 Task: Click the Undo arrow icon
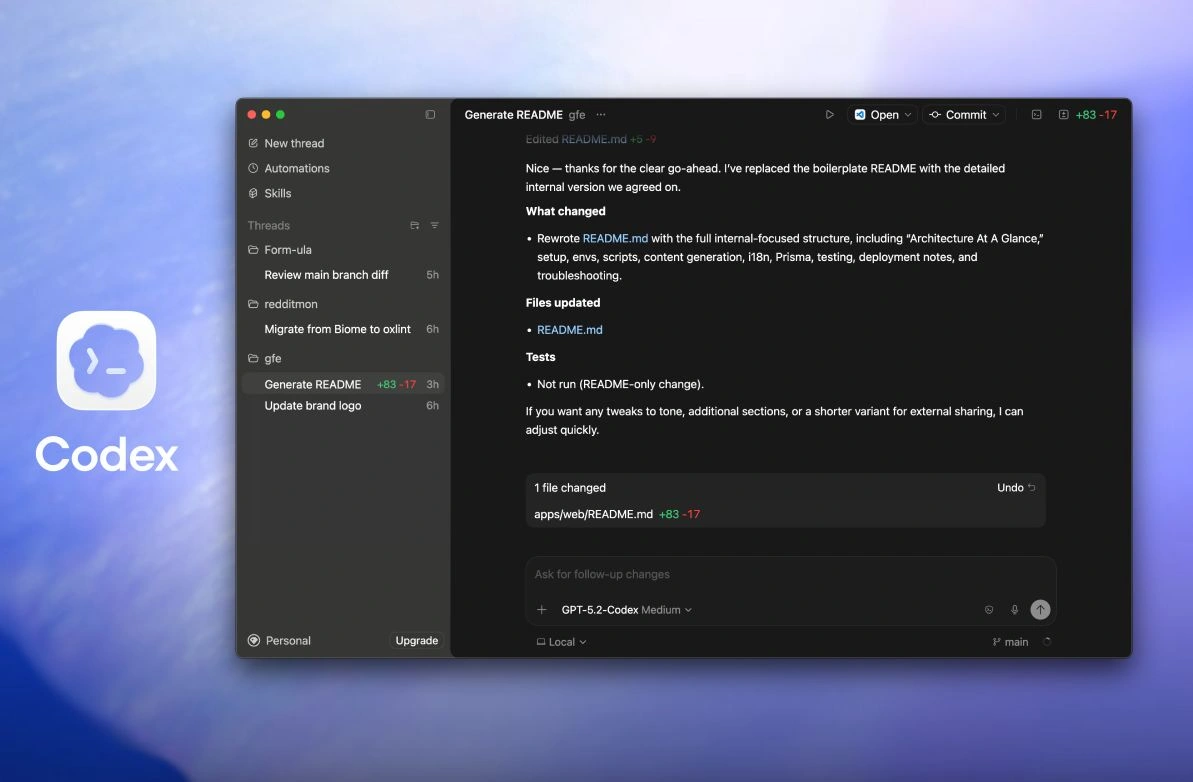point(1032,488)
